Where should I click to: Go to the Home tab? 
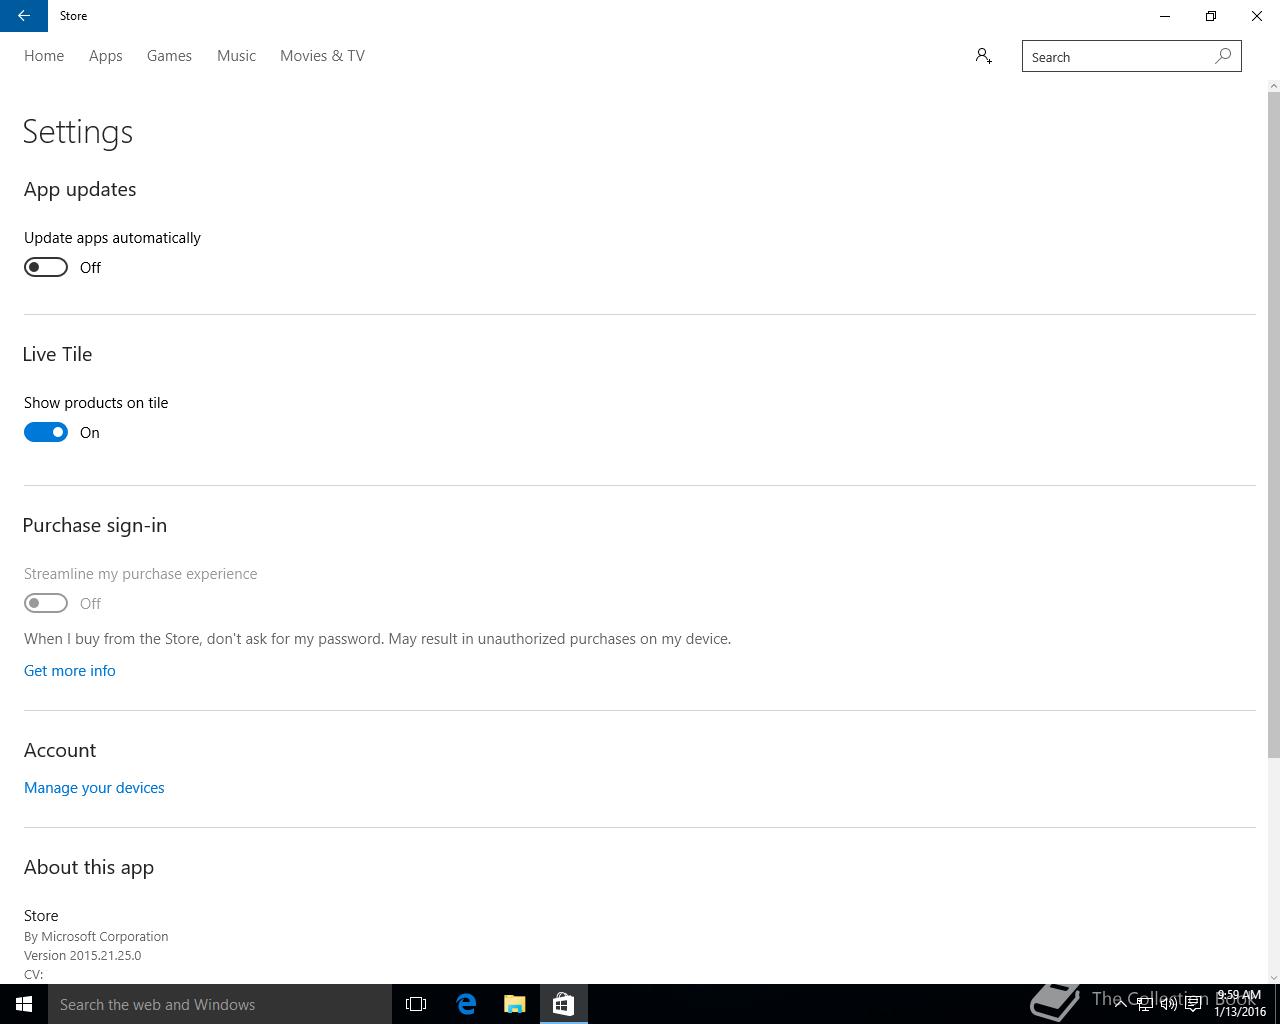(x=44, y=56)
